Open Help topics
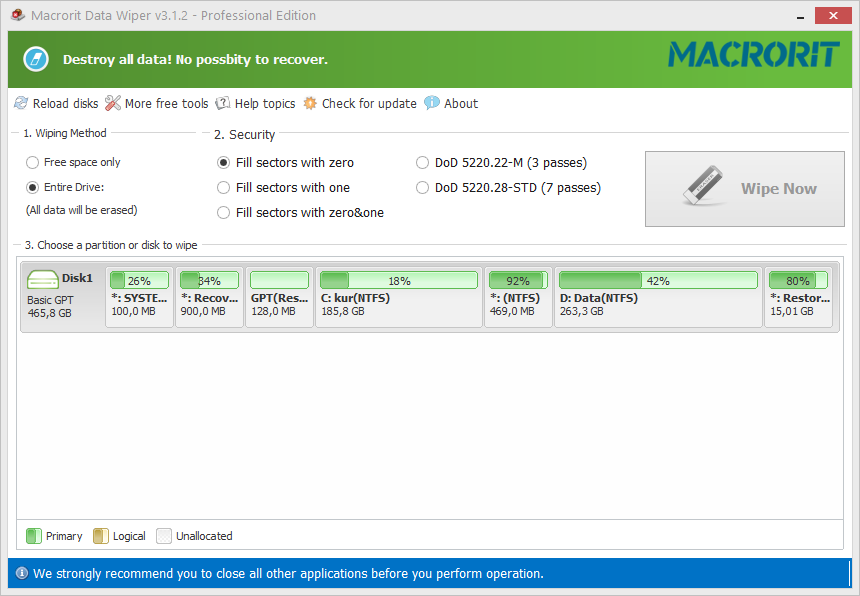 click(255, 103)
